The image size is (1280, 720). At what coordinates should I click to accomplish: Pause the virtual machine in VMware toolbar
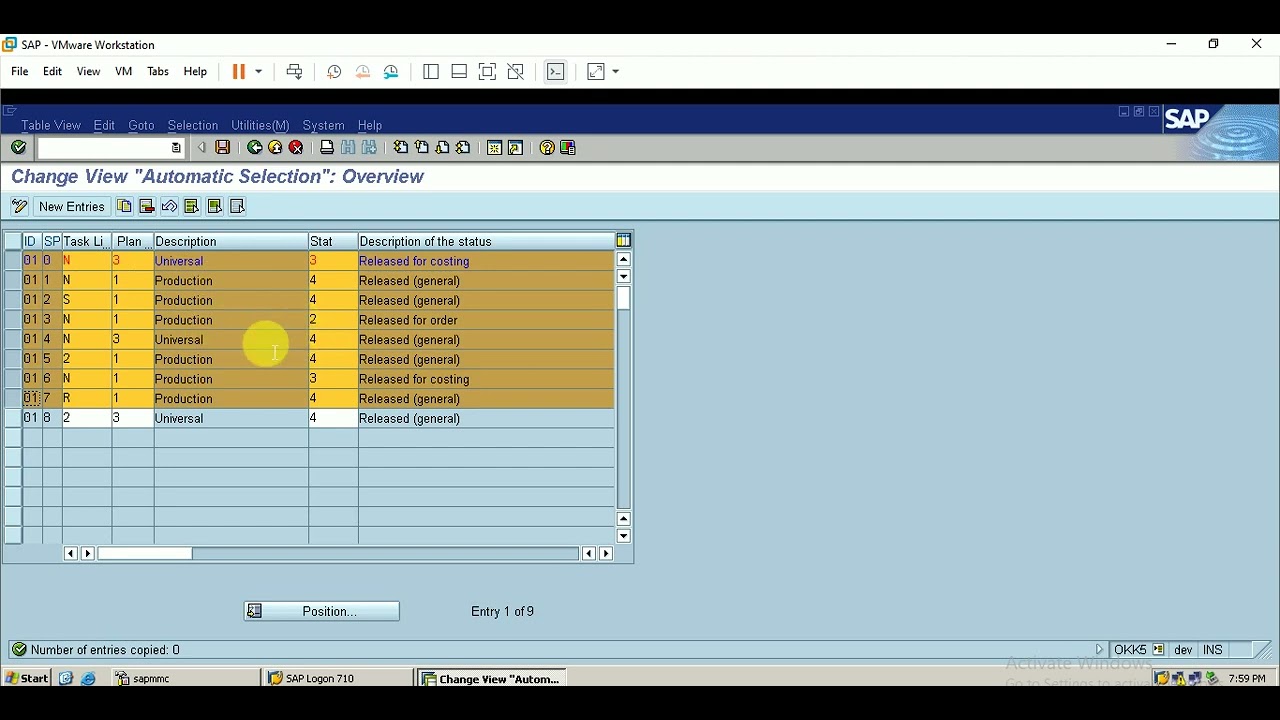click(239, 72)
